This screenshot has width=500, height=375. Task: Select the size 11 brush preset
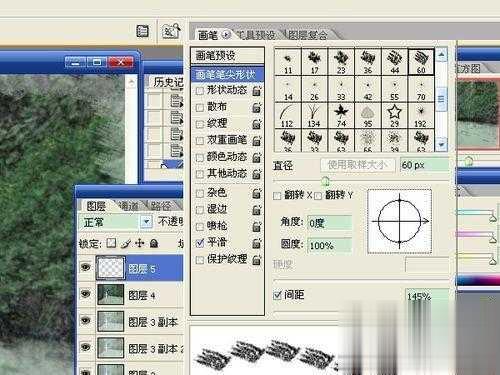coord(288,62)
